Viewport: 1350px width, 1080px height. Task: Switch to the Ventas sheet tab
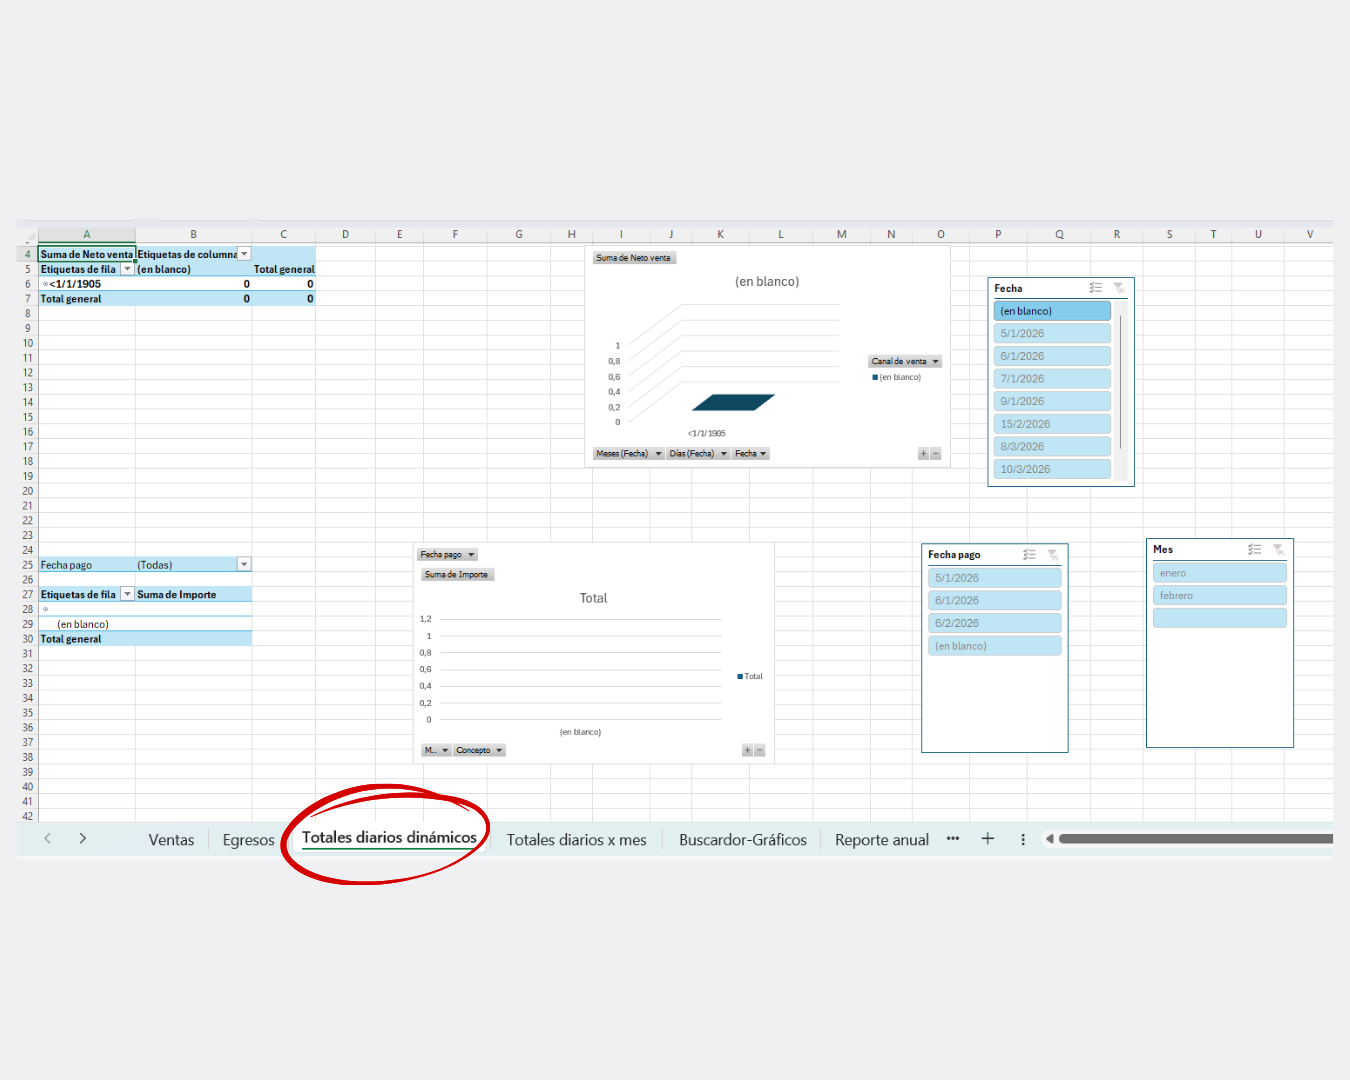click(x=171, y=840)
